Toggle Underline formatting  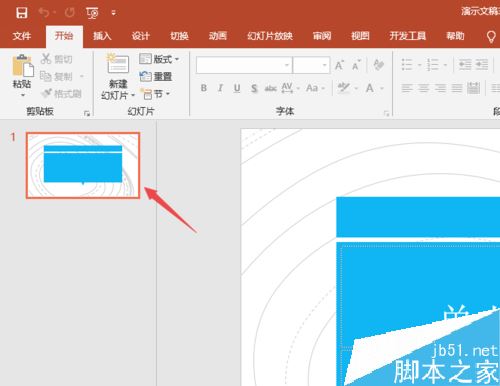[237, 88]
